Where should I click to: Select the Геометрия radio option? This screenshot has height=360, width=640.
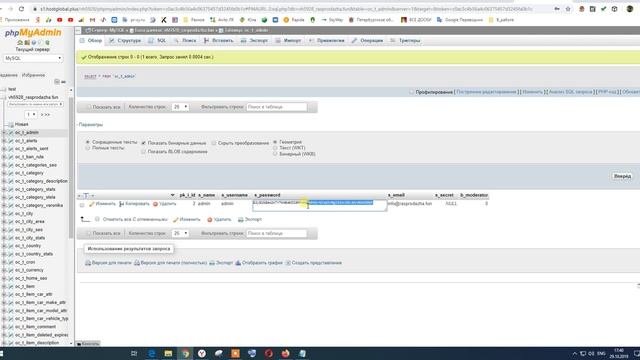click(275, 142)
